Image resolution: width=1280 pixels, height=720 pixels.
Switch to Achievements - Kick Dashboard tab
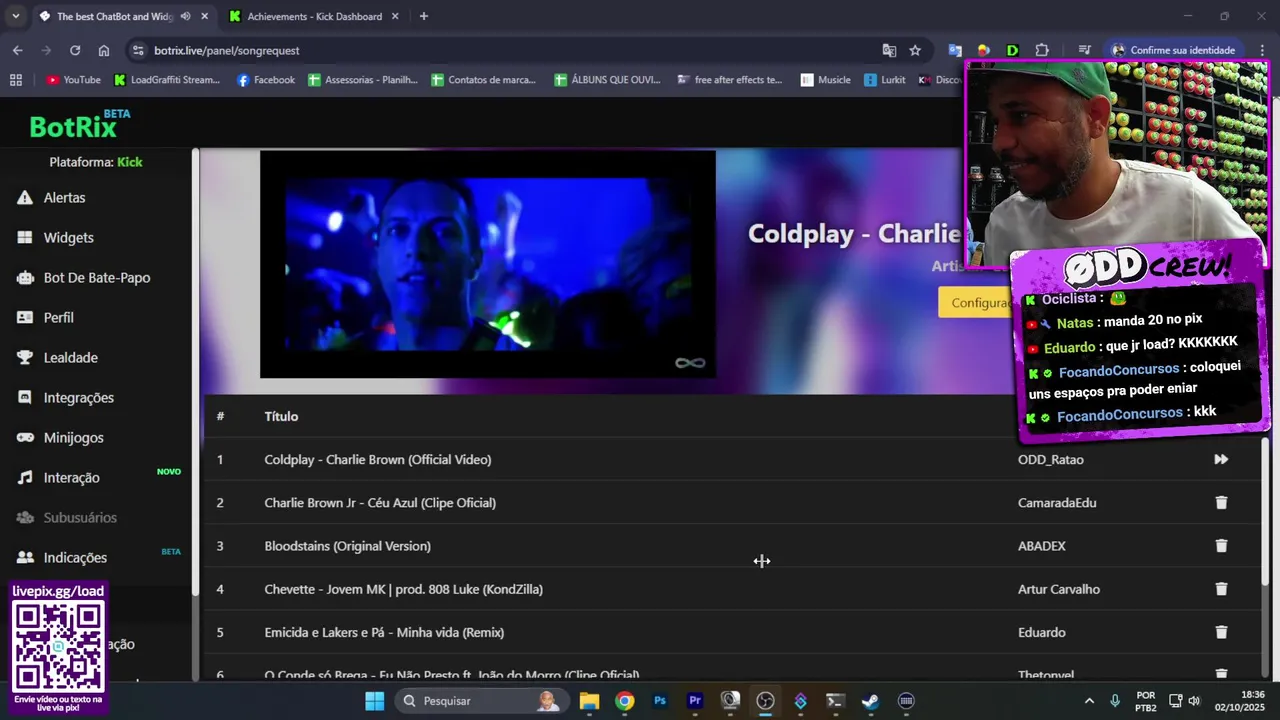point(314,16)
